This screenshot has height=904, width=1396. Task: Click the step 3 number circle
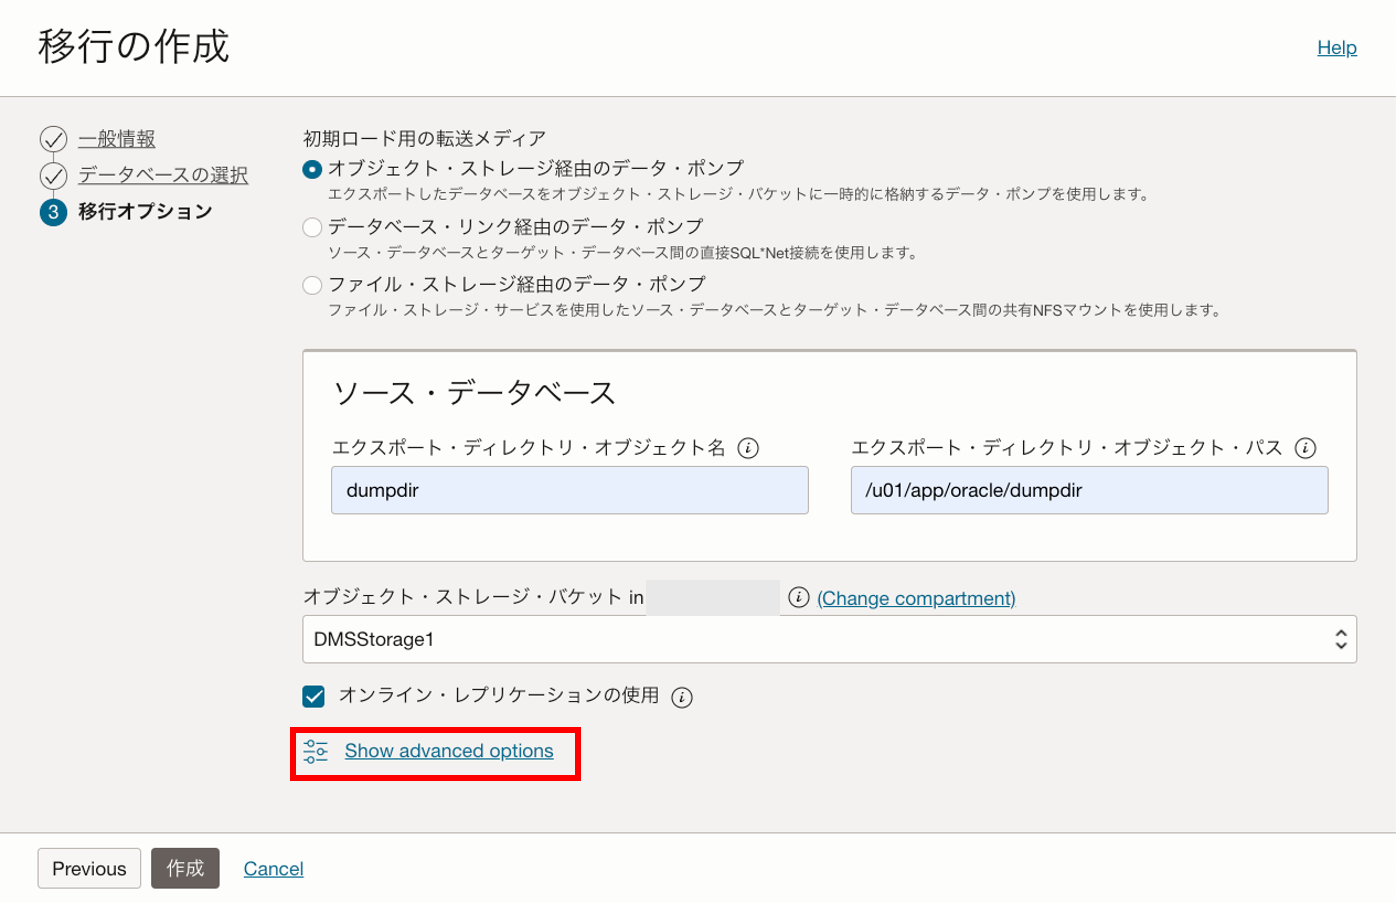point(52,211)
